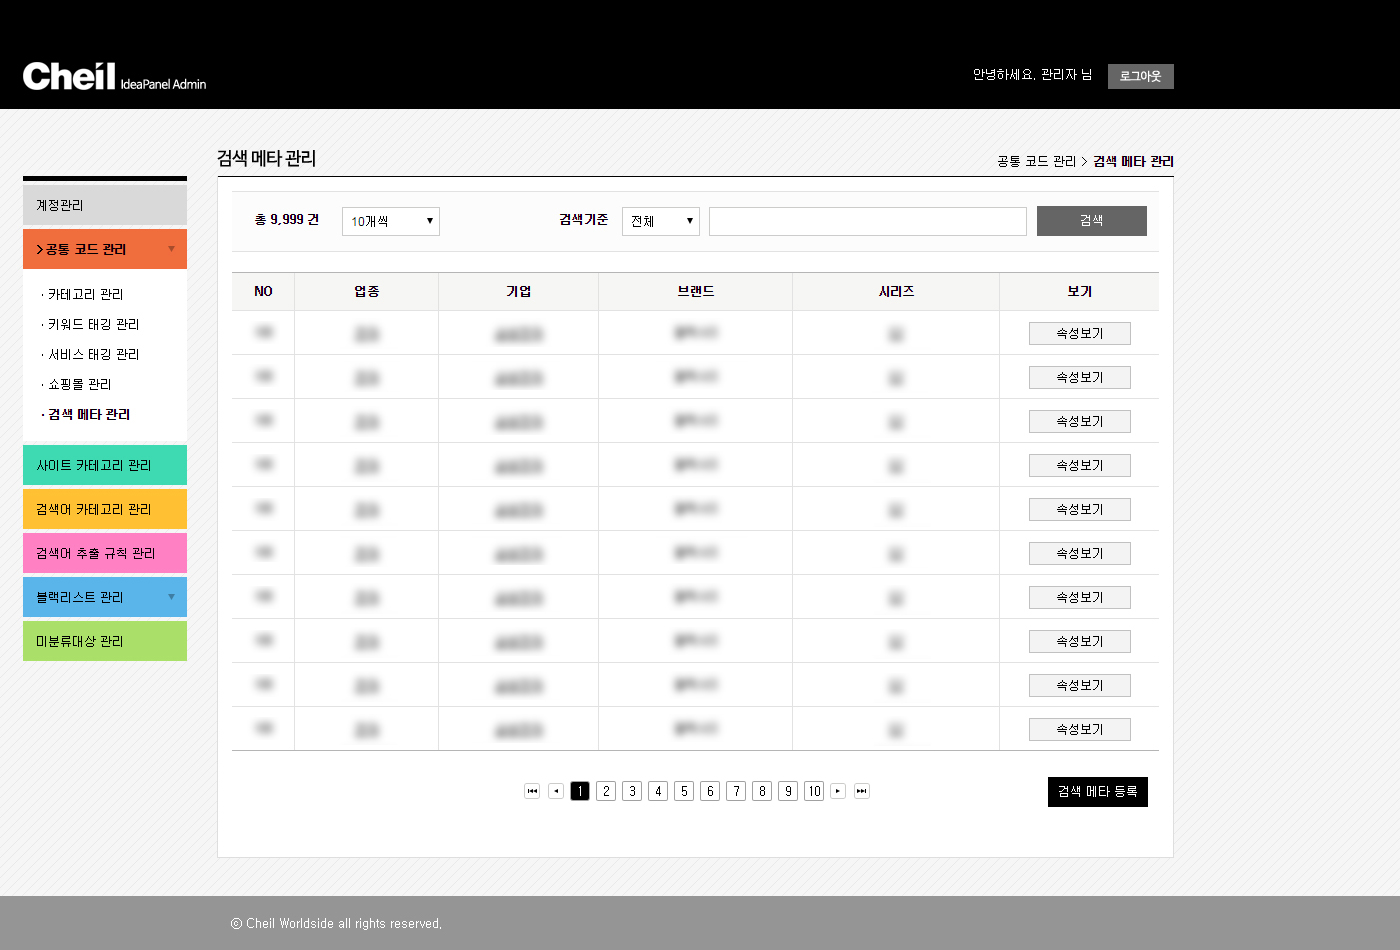Screen dimensions: 1400x950
Task: Go to page 5 in pagination
Action: [684, 791]
